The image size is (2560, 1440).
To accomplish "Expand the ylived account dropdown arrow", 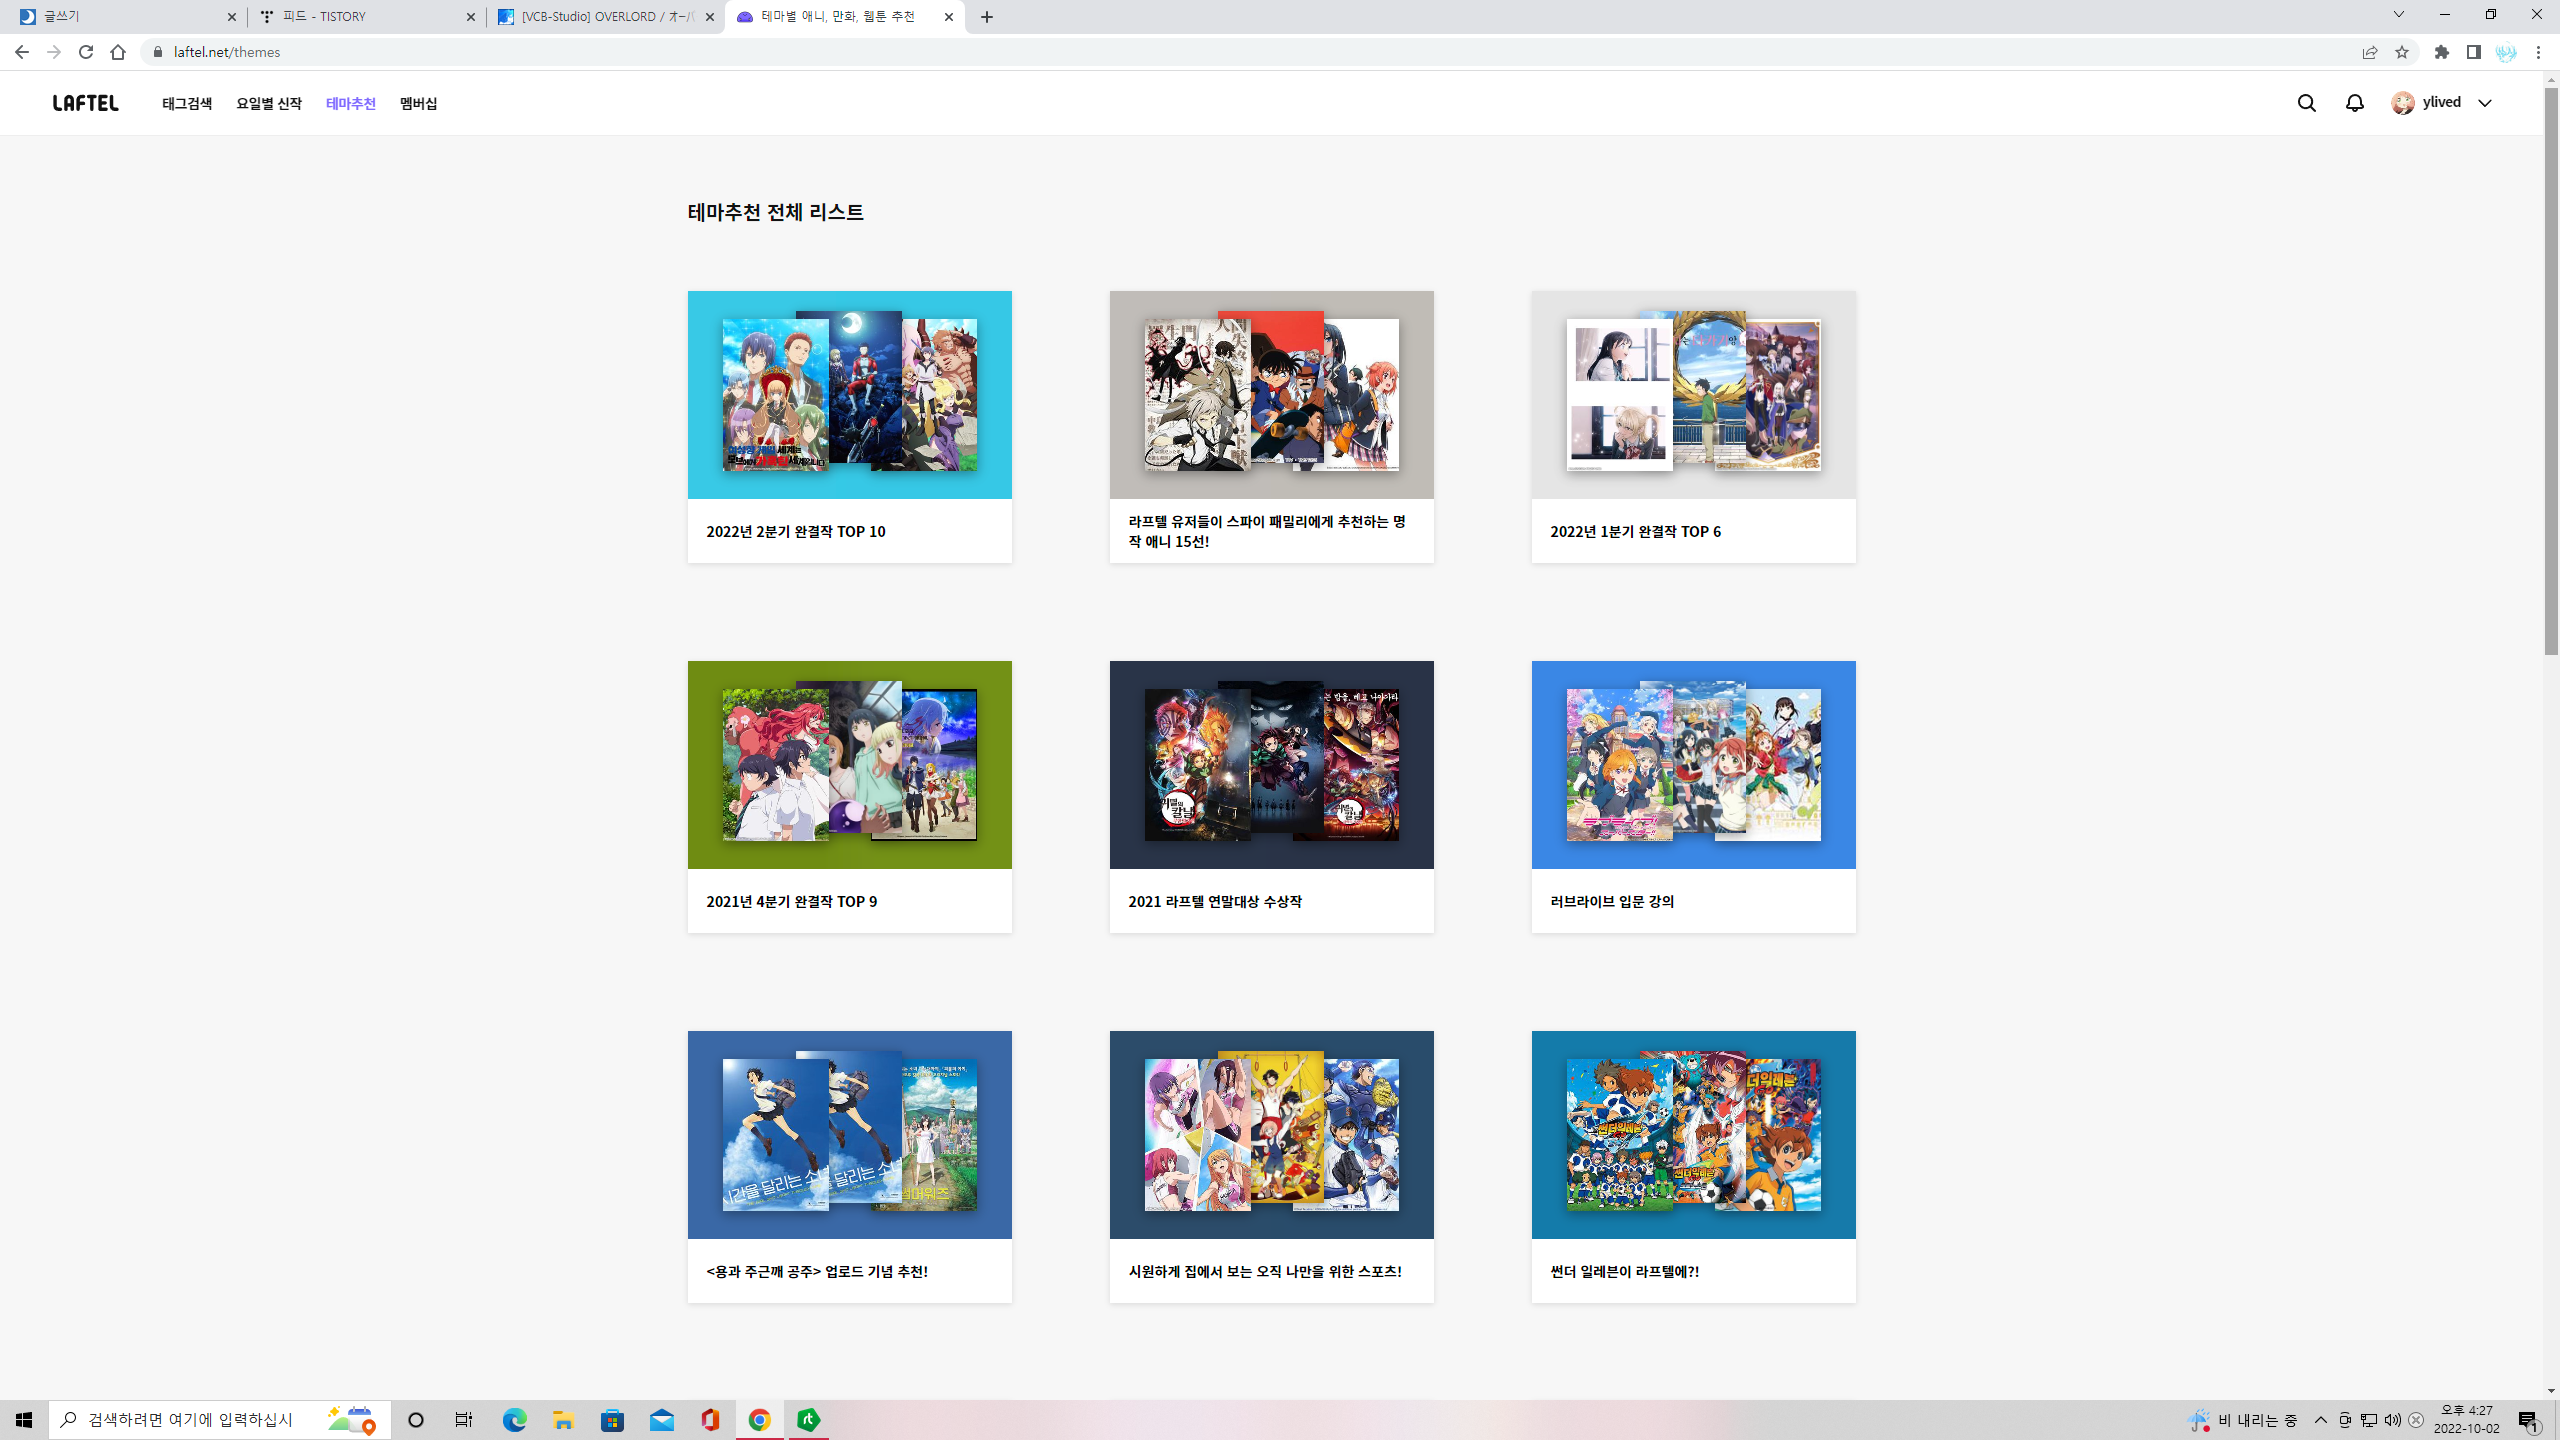I will (2485, 103).
